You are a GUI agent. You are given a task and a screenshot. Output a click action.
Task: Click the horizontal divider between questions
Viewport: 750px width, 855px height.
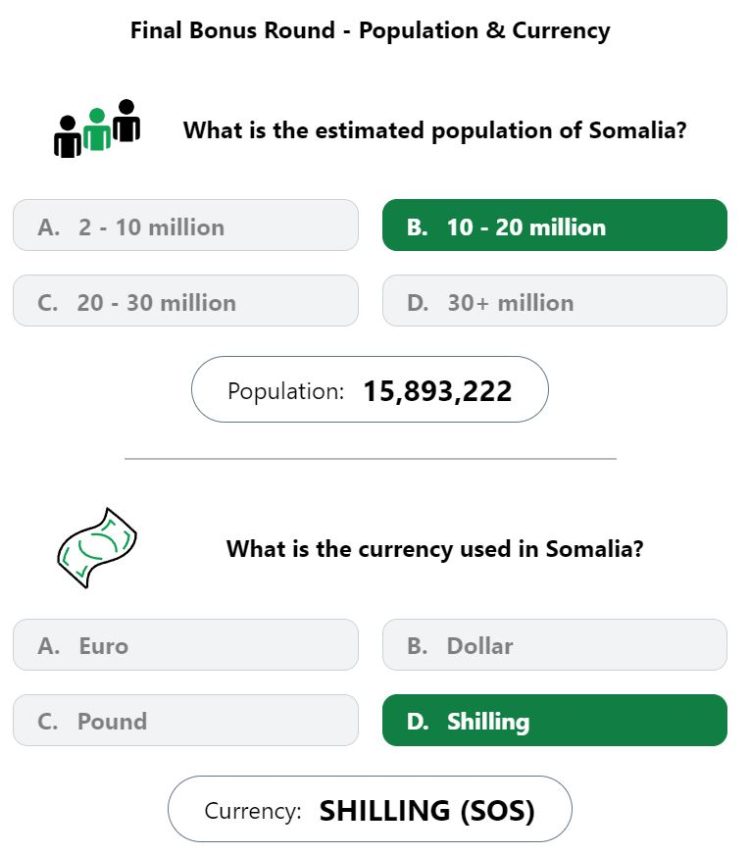point(370,459)
